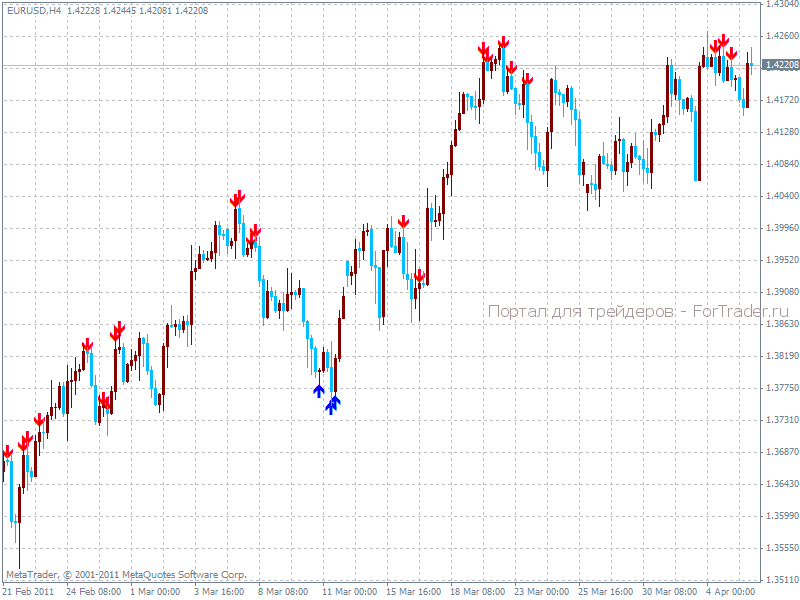Click the lowest blue arrow near 11 Mar
800x600 pixels.
click(330, 408)
